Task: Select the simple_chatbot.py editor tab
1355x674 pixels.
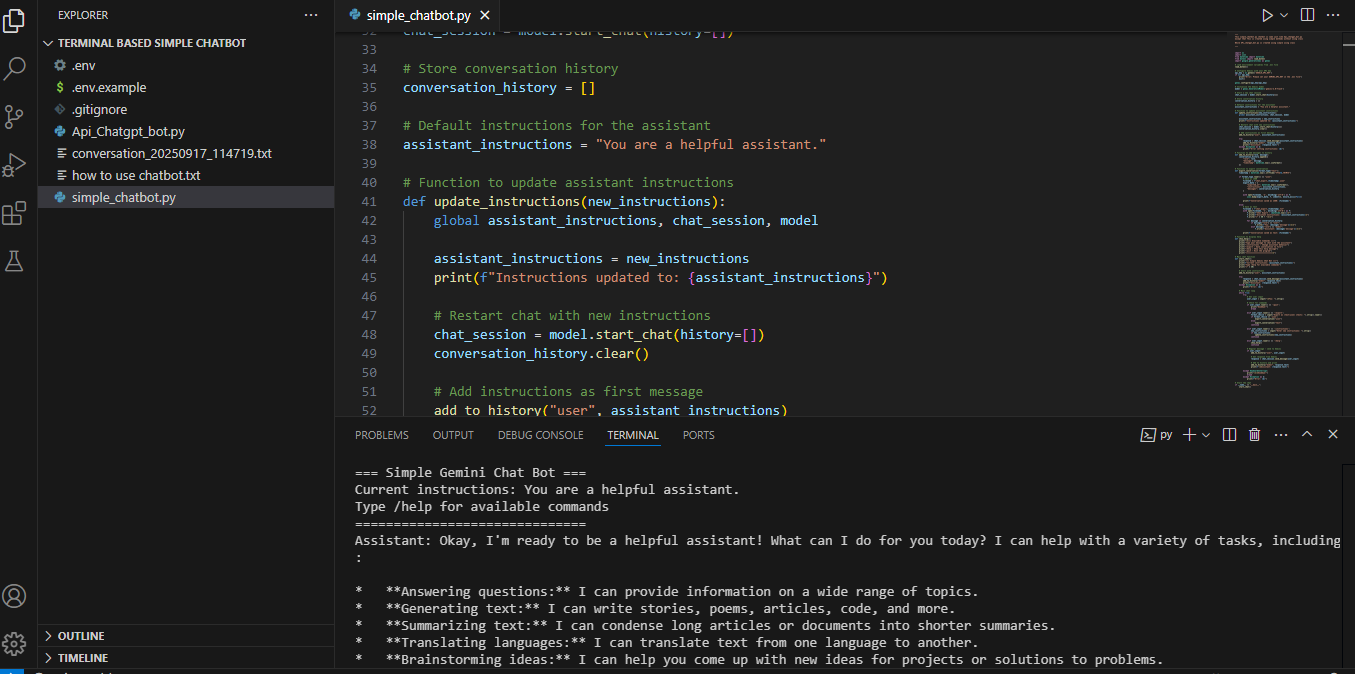Action: 417,16
